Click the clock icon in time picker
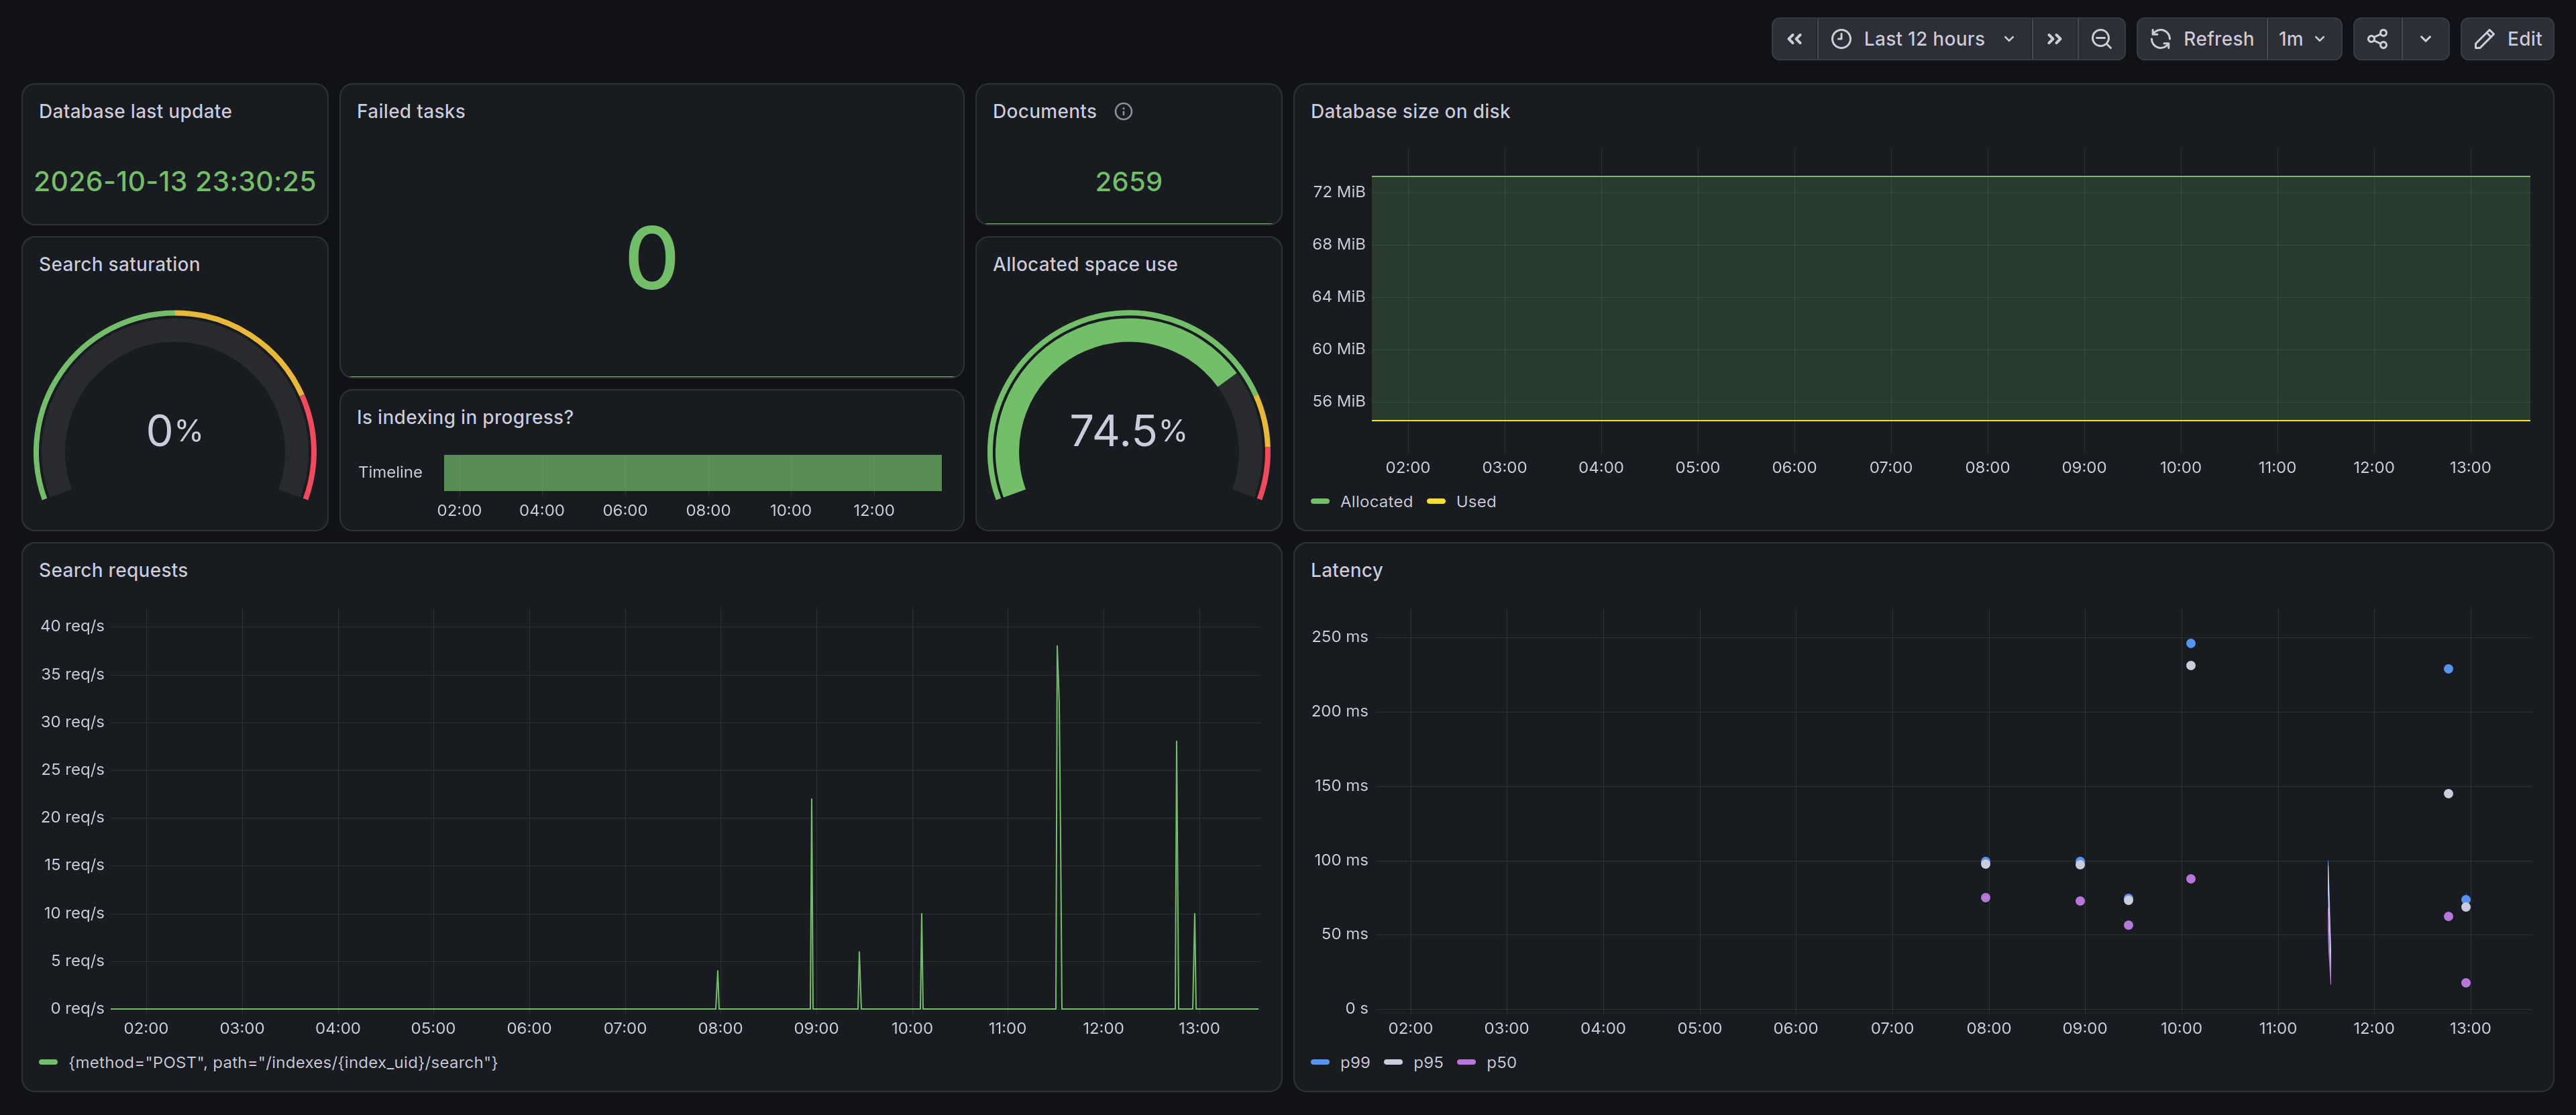Viewport: 2576px width, 1115px height. pos(1841,39)
